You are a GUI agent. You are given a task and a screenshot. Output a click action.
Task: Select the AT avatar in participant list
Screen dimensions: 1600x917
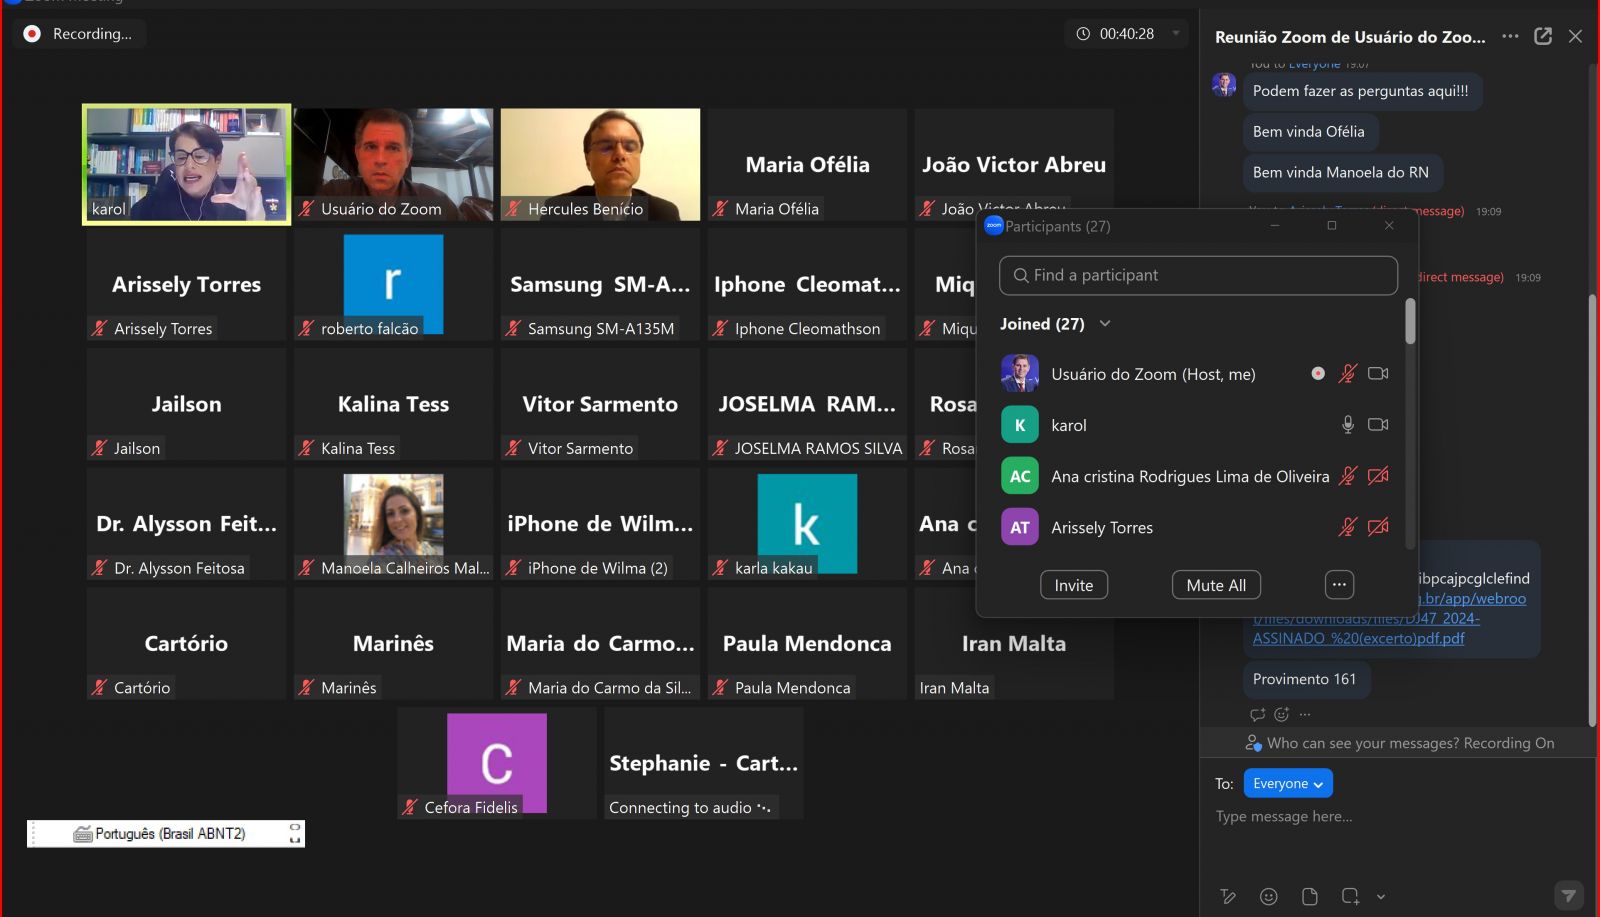click(x=1020, y=527)
